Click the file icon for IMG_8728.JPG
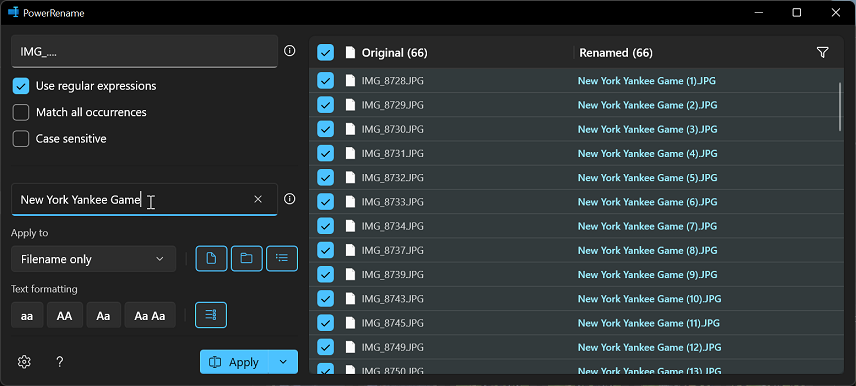The height and width of the screenshot is (386, 856). [350, 81]
